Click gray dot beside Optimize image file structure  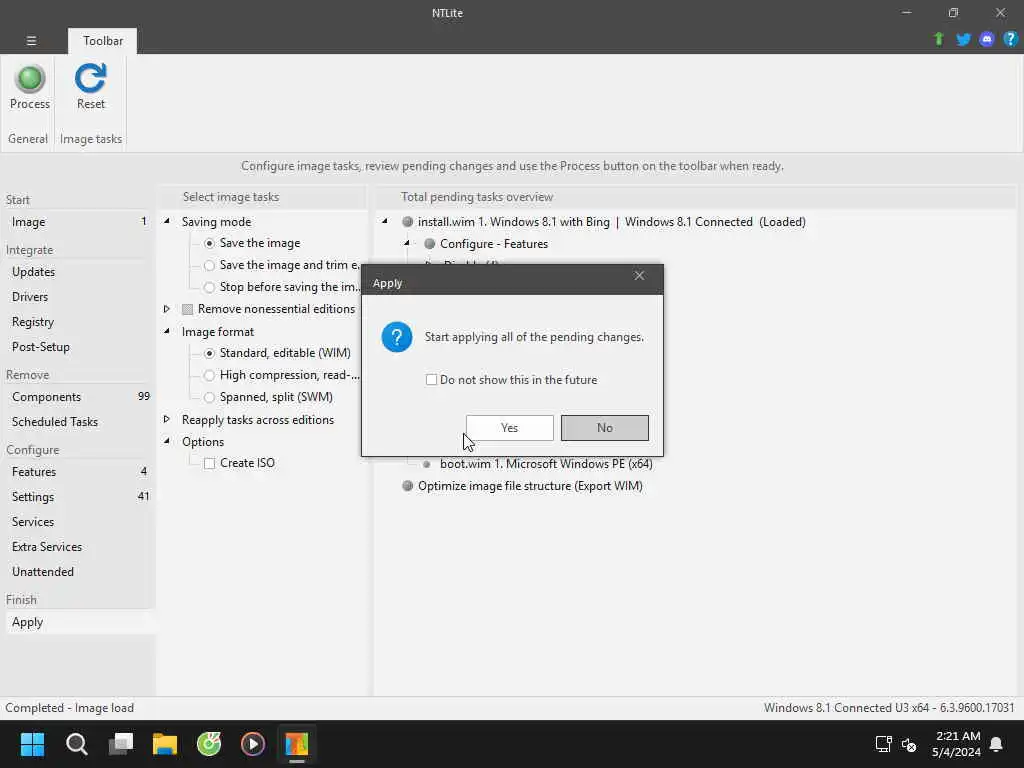coord(408,486)
